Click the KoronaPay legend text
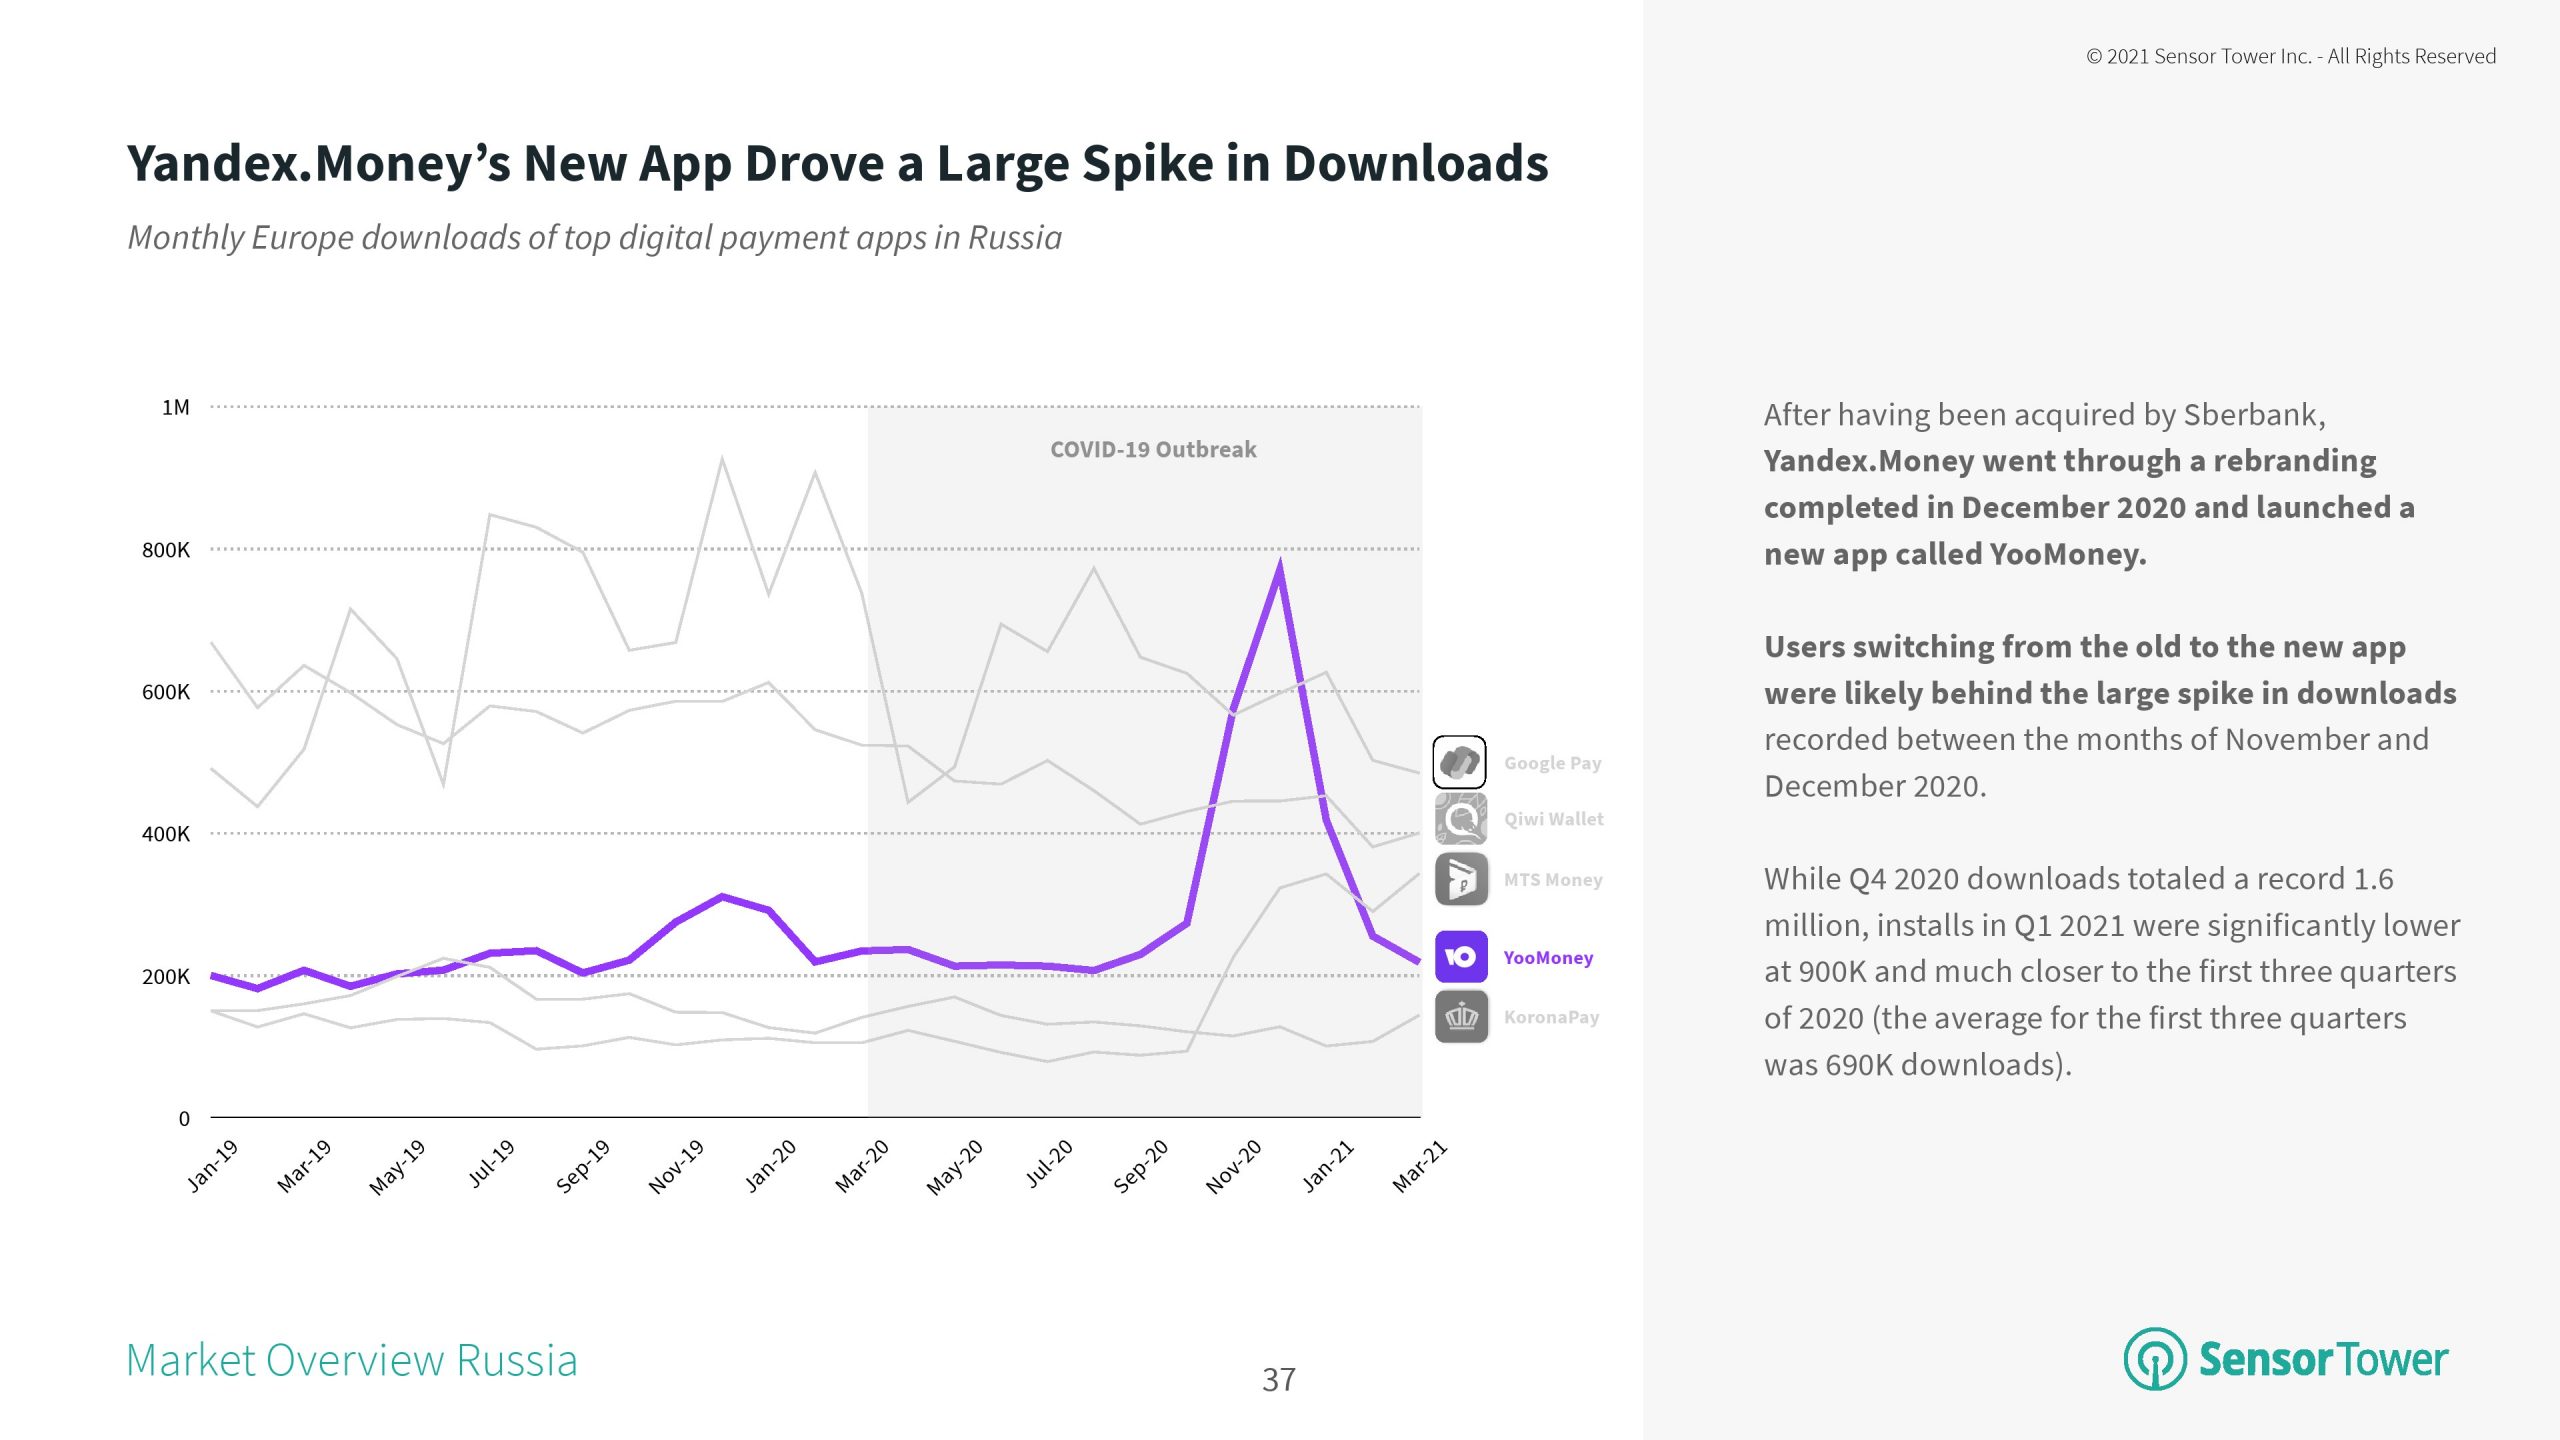 [x=1551, y=1017]
